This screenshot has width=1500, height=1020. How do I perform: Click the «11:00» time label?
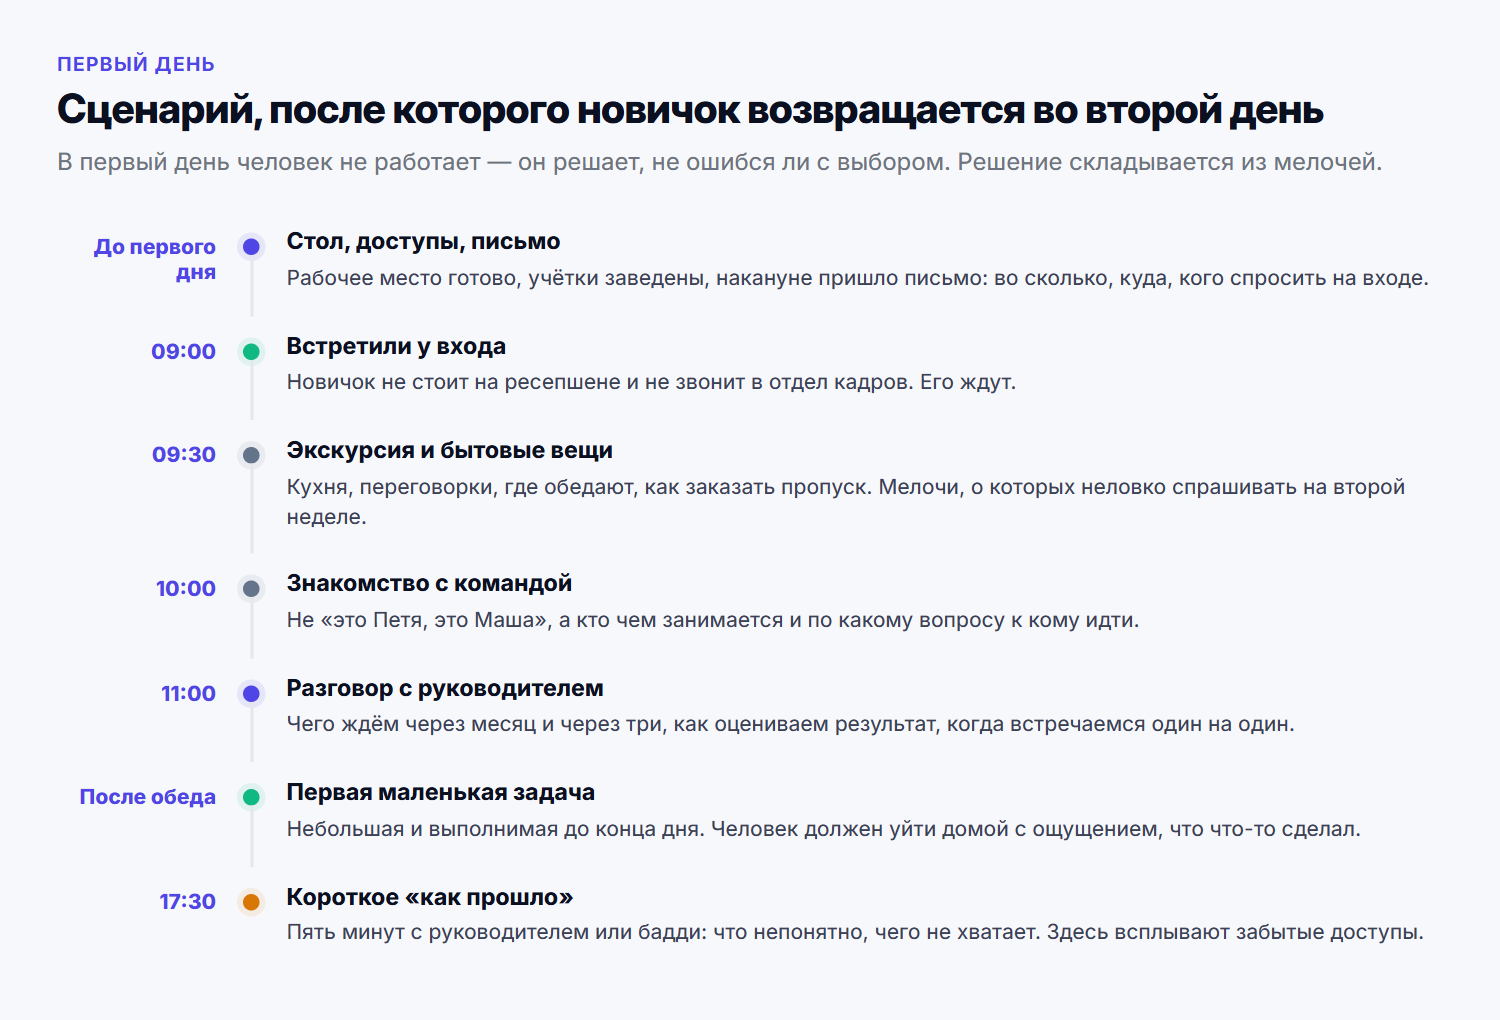pyautogui.click(x=188, y=693)
